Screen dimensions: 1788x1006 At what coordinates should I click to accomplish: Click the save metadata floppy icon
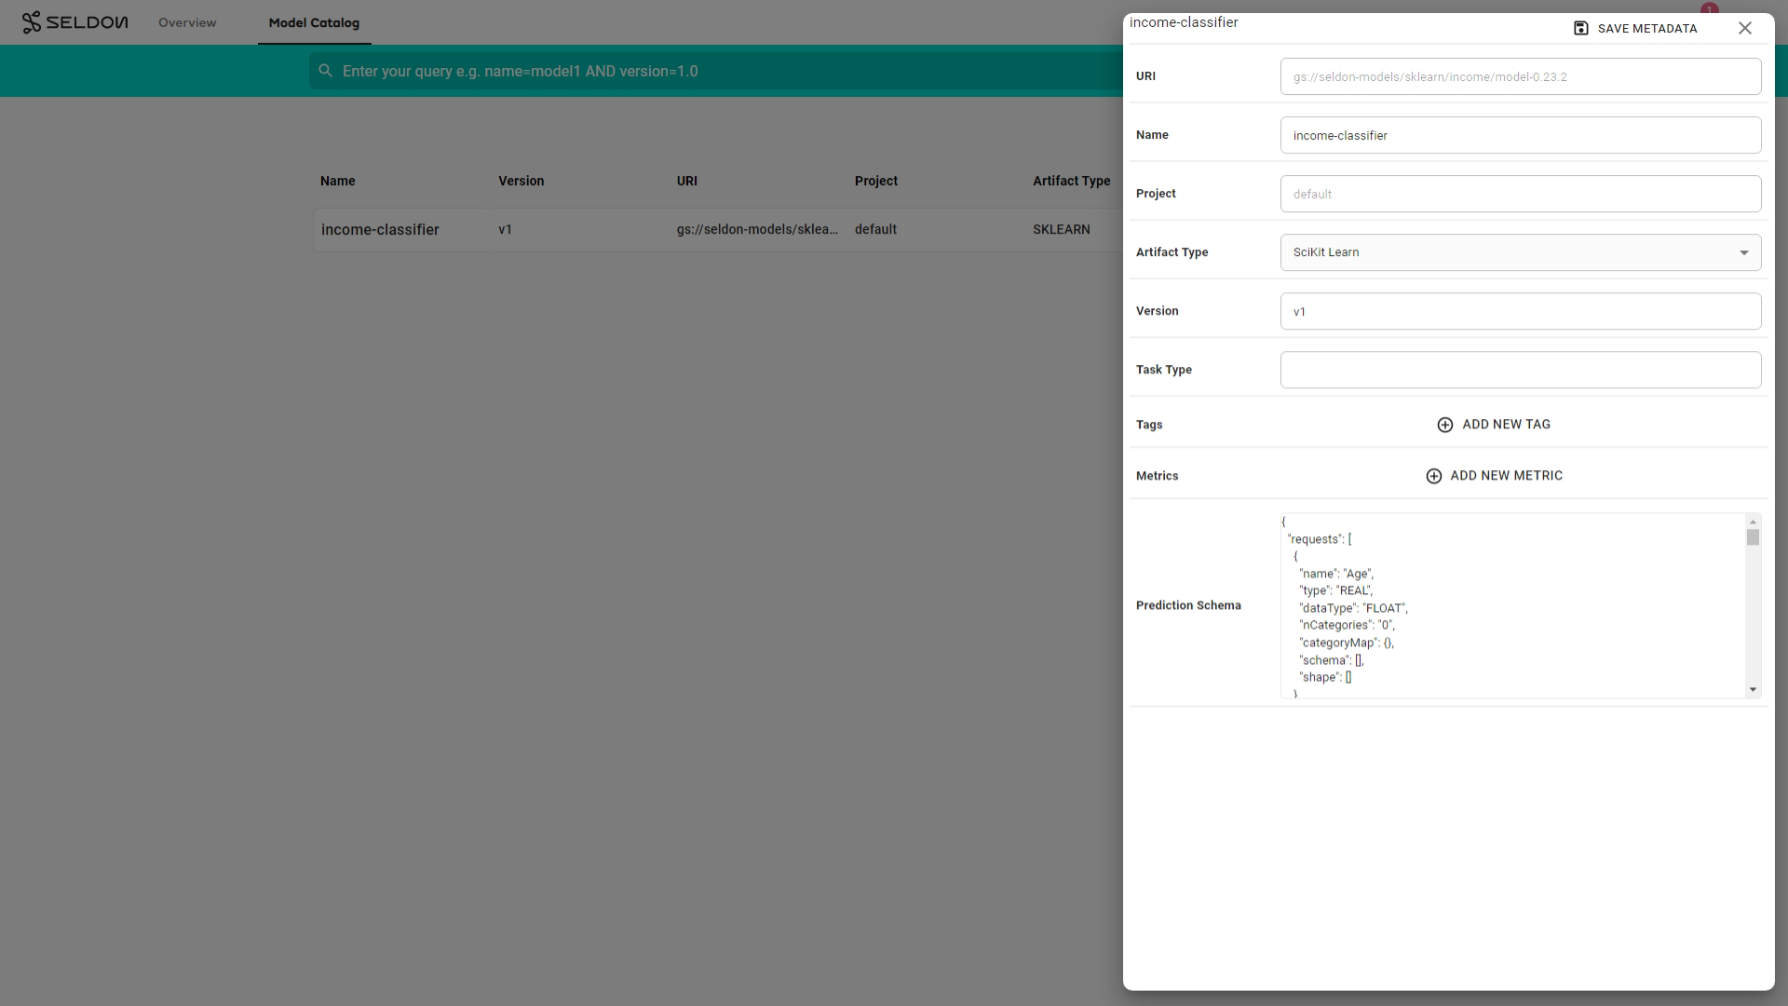(x=1581, y=28)
